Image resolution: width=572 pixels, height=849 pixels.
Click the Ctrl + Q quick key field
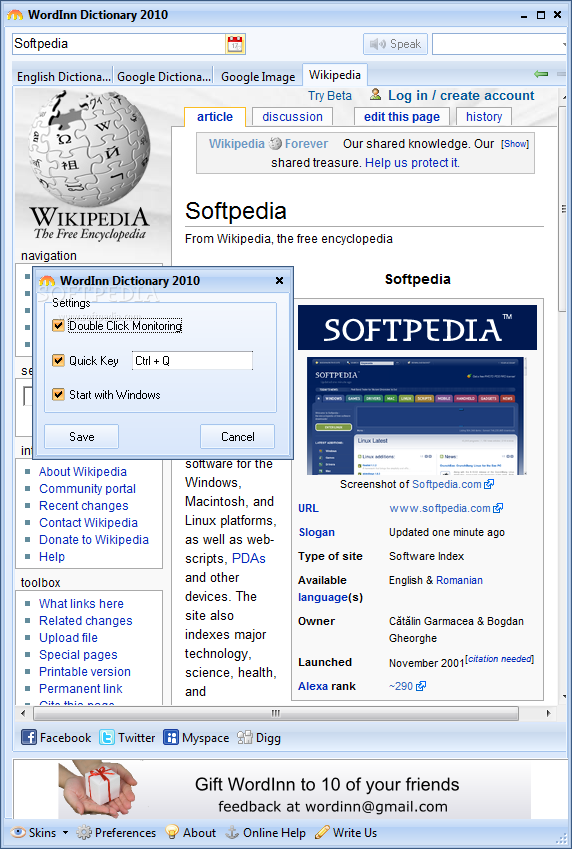[192, 361]
